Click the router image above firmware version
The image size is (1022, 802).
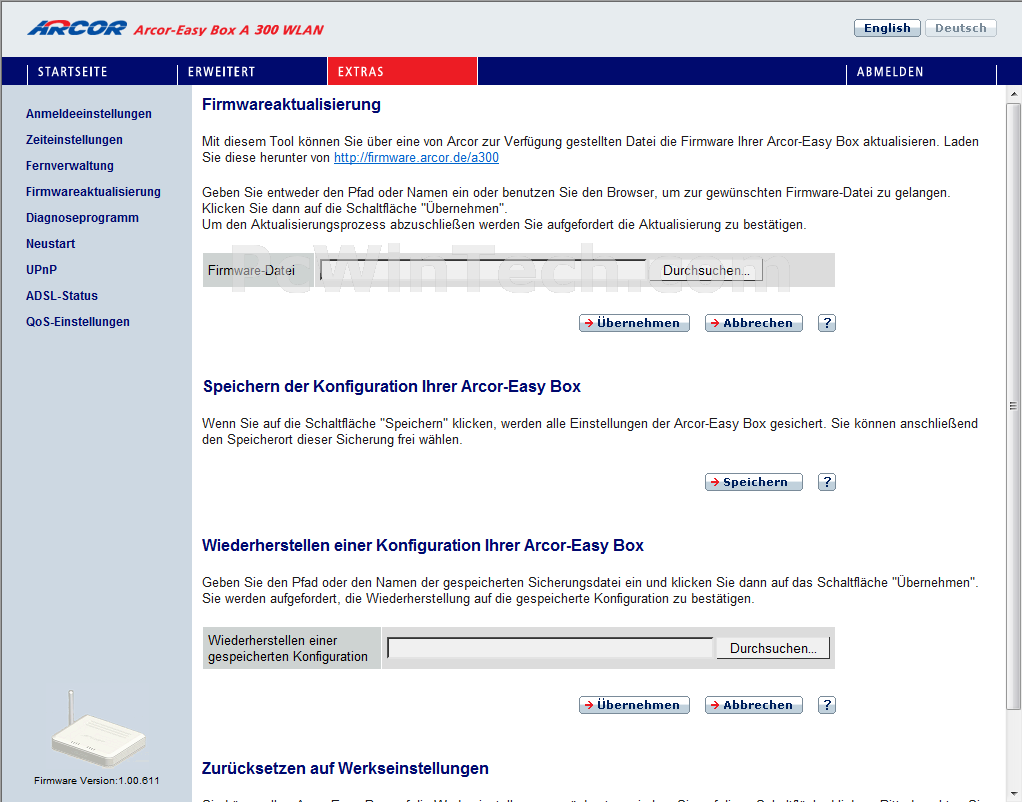click(98, 729)
